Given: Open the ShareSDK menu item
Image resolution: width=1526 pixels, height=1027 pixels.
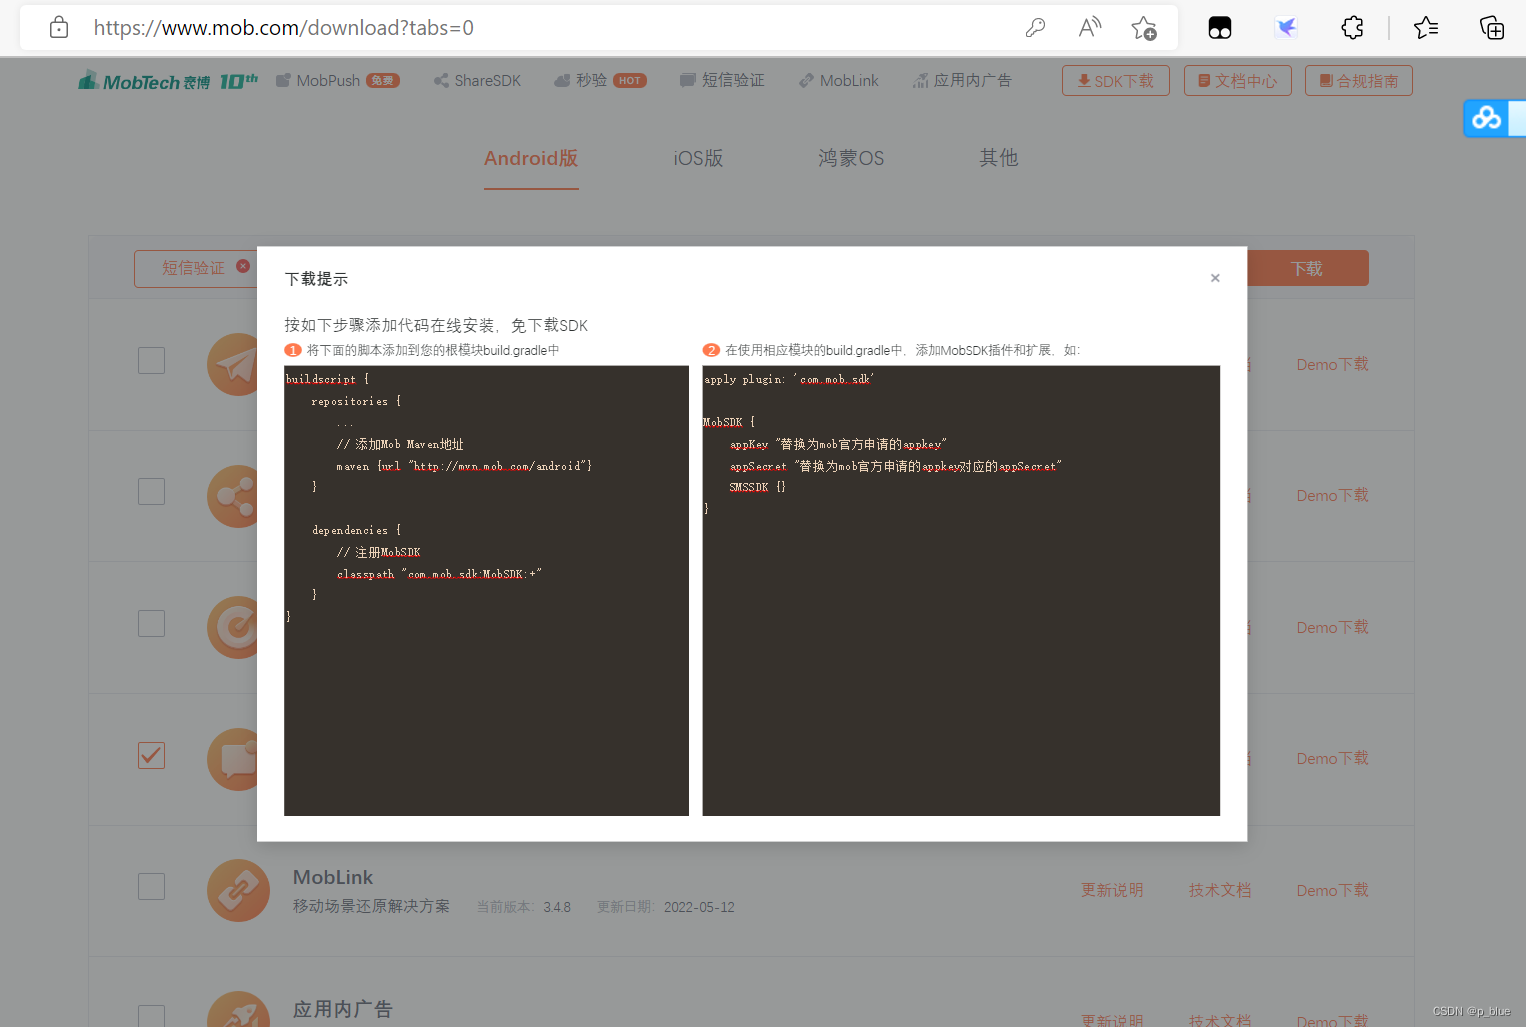Looking at the screenshot, I should click(477, 81).
